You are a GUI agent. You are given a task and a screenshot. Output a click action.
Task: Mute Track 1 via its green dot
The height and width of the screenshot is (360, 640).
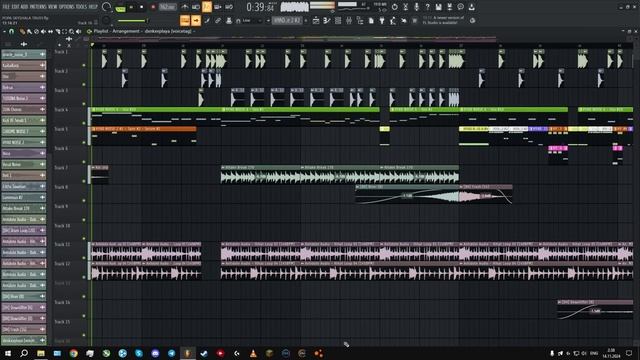click(84, 65)
